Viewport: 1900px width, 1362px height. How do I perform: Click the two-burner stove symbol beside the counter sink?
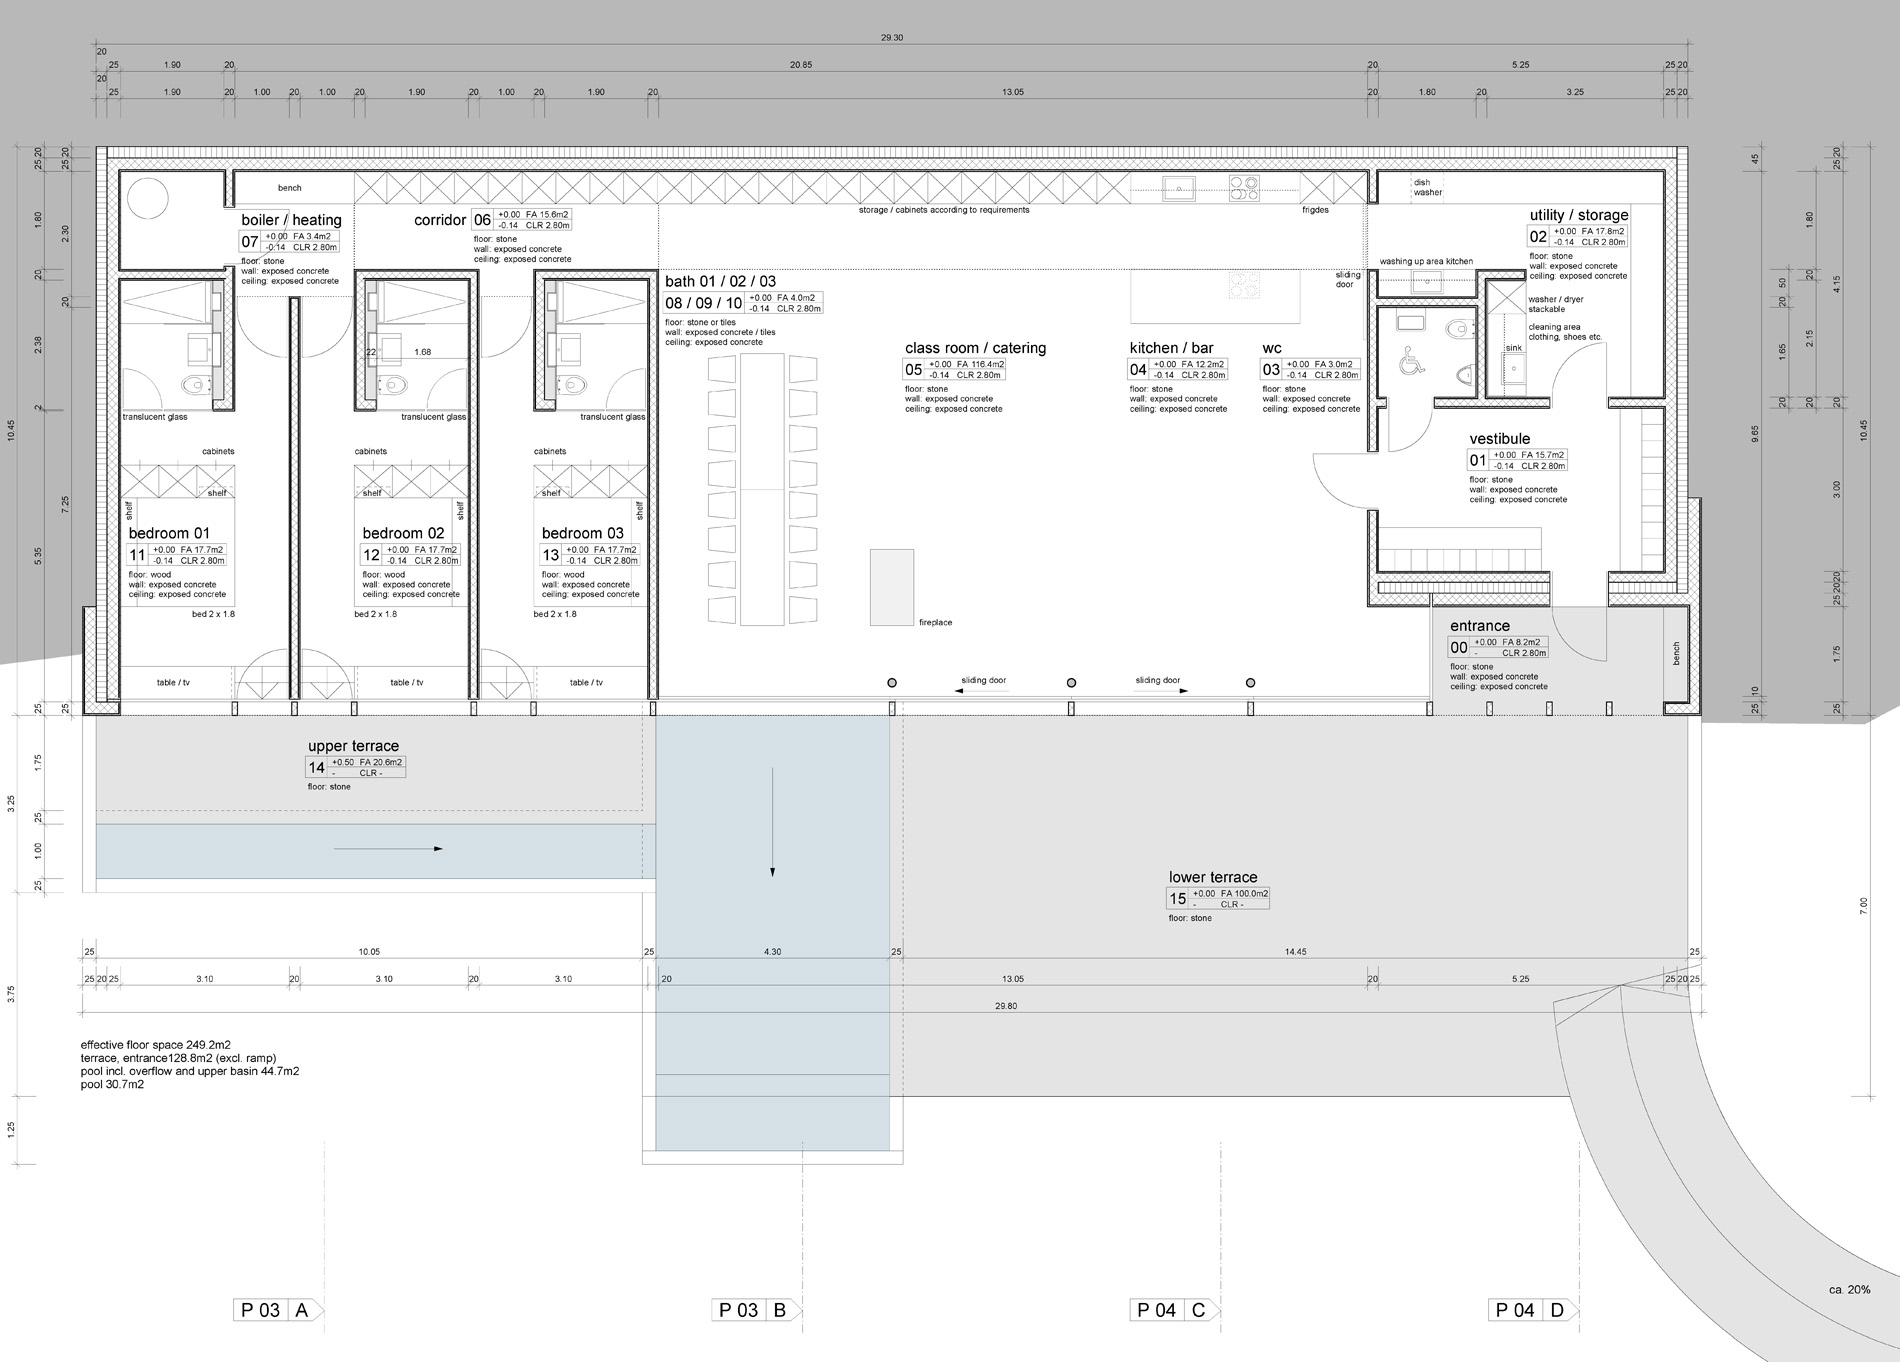1244,188
